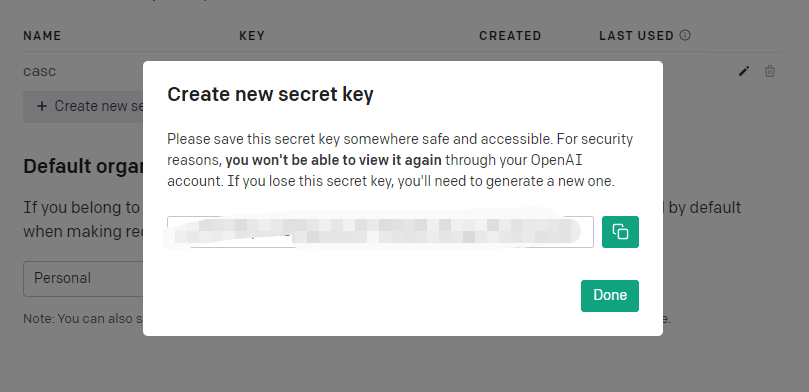Select the casc key name in the table
This screenshot has width=809, height=392.
click(x=40, y=71)
